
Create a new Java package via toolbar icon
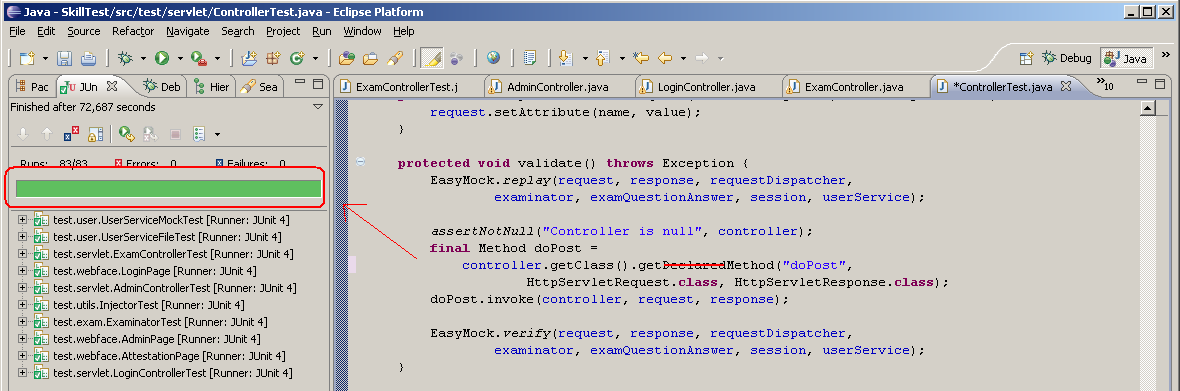(272, 58)
